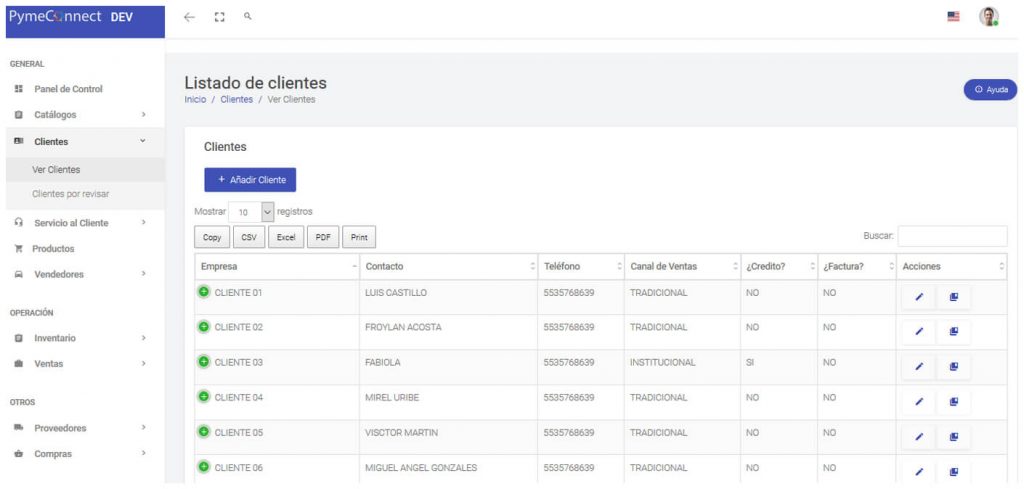The image size is (1024, 489).
Task: Expand the green plus for CLIENTE 06
Action: pos(204,467)
